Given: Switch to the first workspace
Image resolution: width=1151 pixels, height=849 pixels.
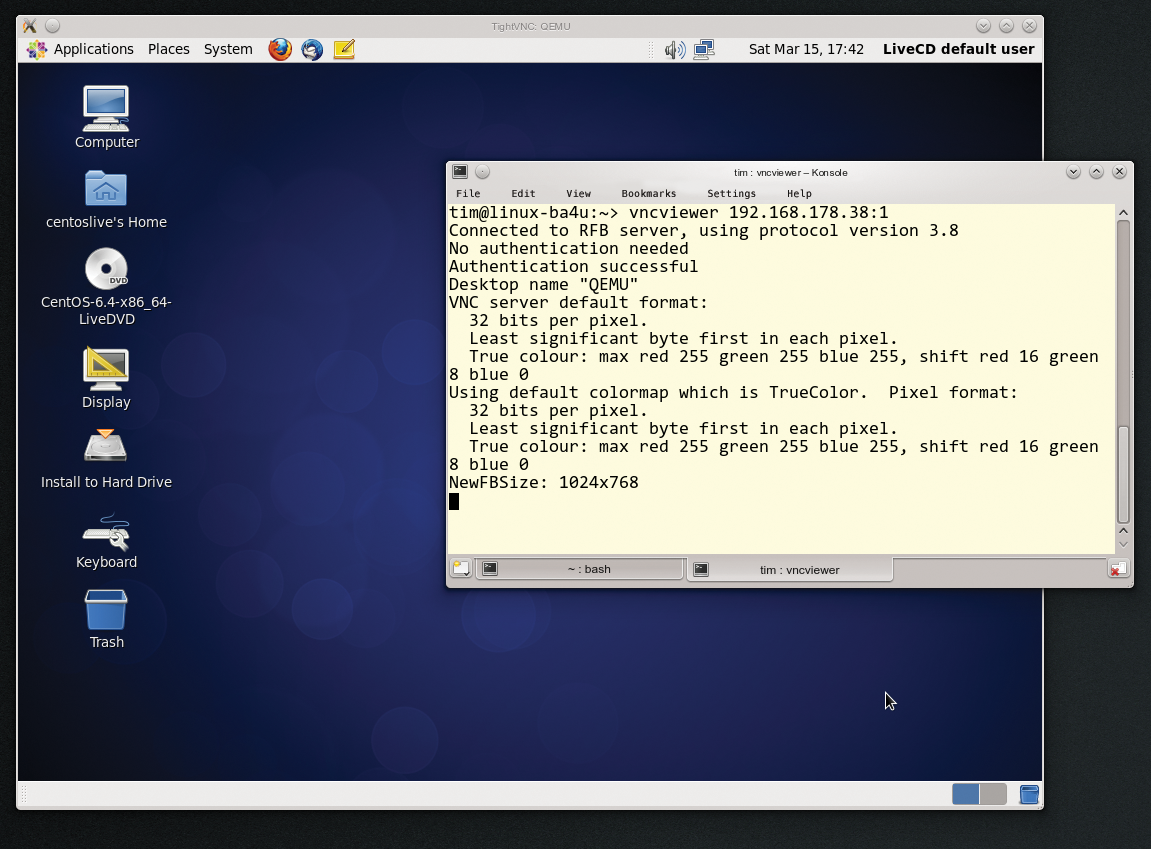Looking at the screenshot, I should coord(966,794).
